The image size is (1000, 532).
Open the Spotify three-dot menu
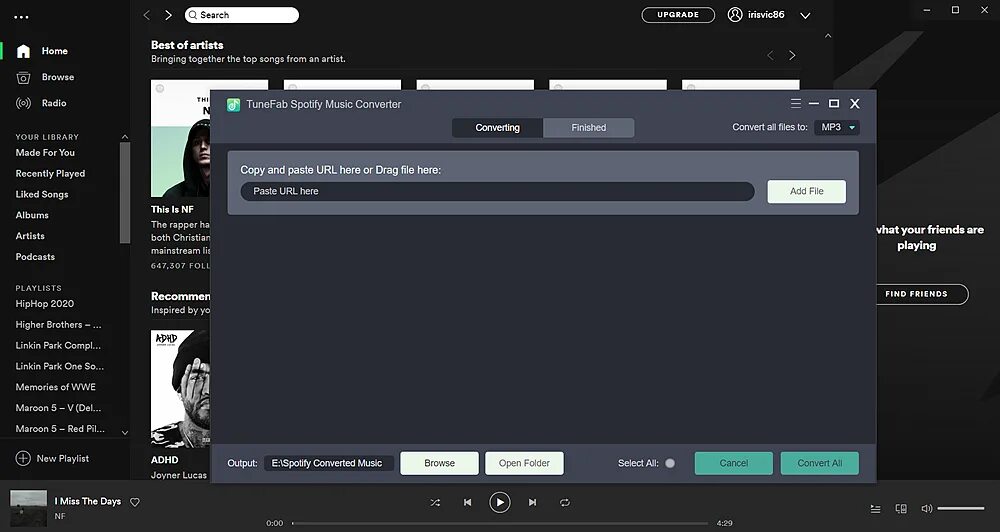point(21,17)
